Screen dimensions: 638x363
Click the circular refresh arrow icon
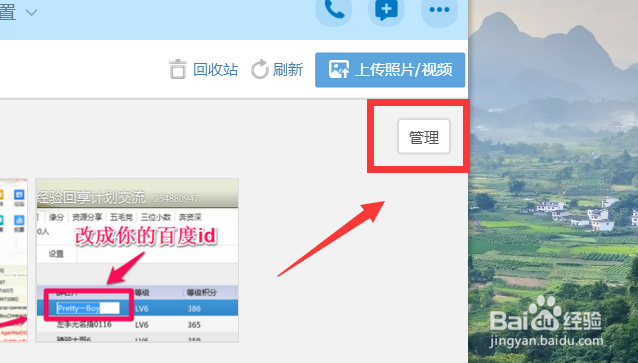(260, 69)
